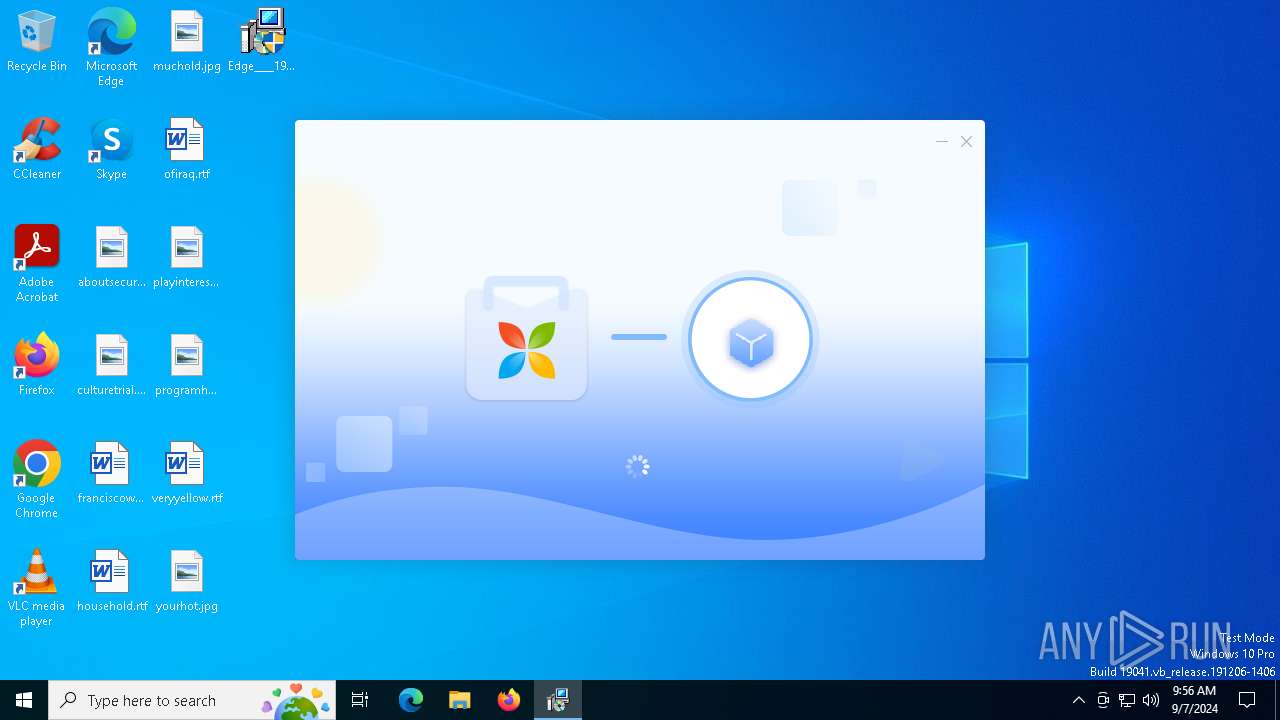The image size is (1280, 720).
Task: Select the Google Chrome desktop shortcut
Action: coord(37,479)
